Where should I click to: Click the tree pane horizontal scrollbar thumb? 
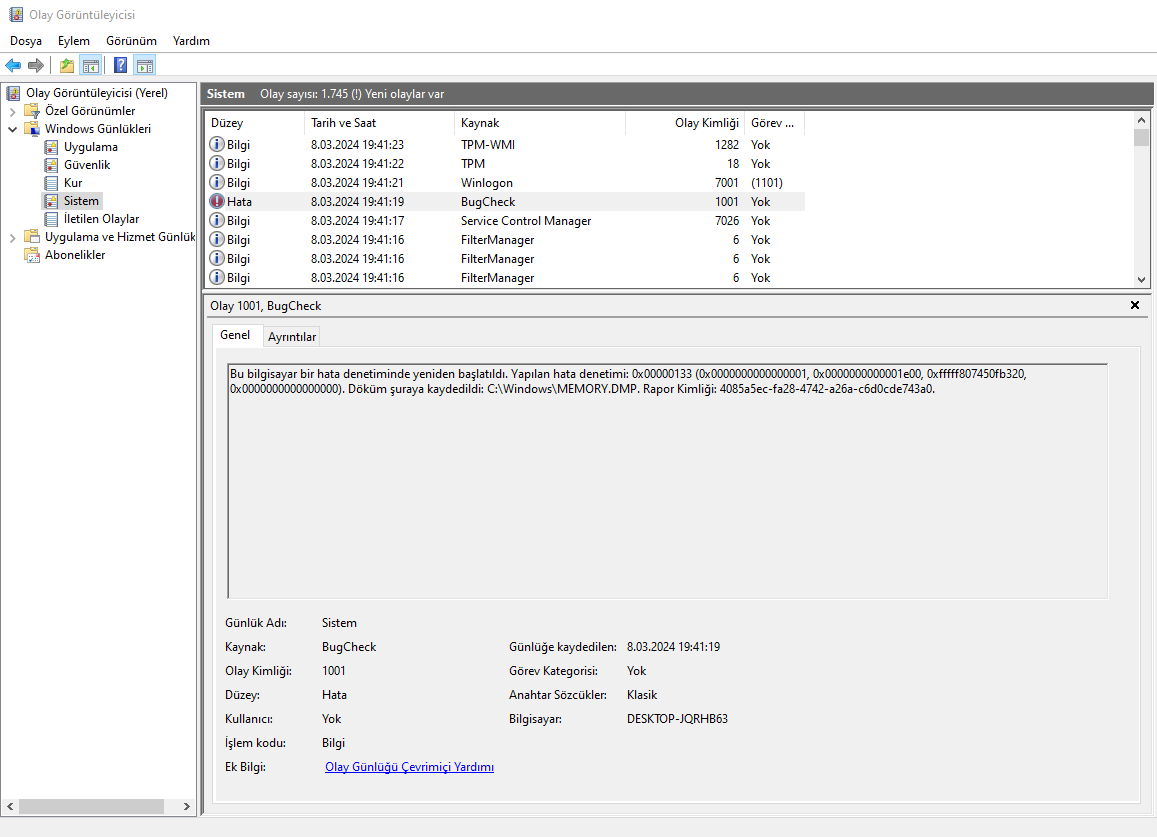[x=91, y=807]
